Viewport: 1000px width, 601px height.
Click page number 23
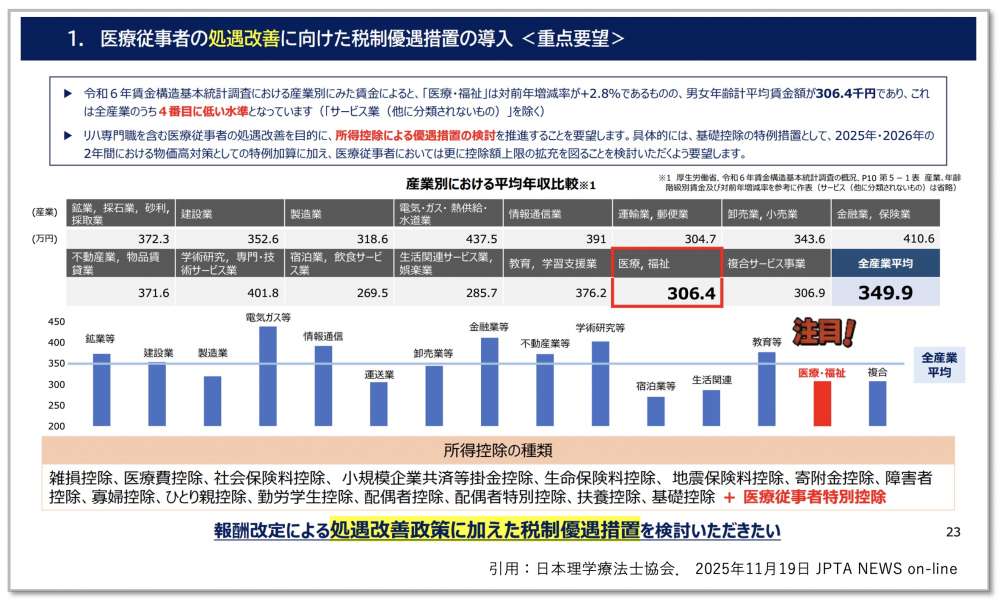click(952, 531)
